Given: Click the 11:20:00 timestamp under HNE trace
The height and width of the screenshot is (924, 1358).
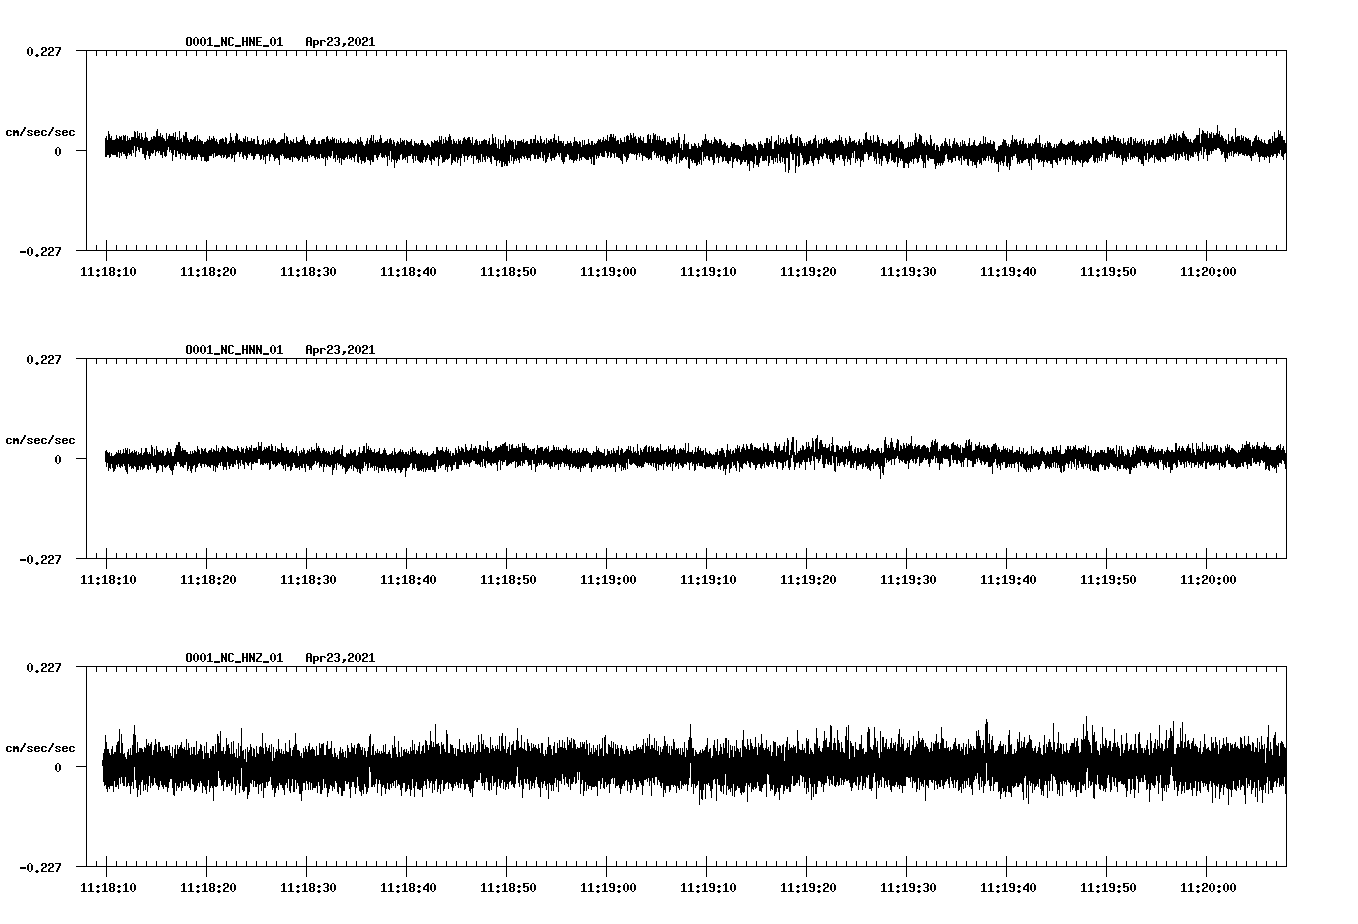Looking at the screenshot, I should click(1210, 270).
